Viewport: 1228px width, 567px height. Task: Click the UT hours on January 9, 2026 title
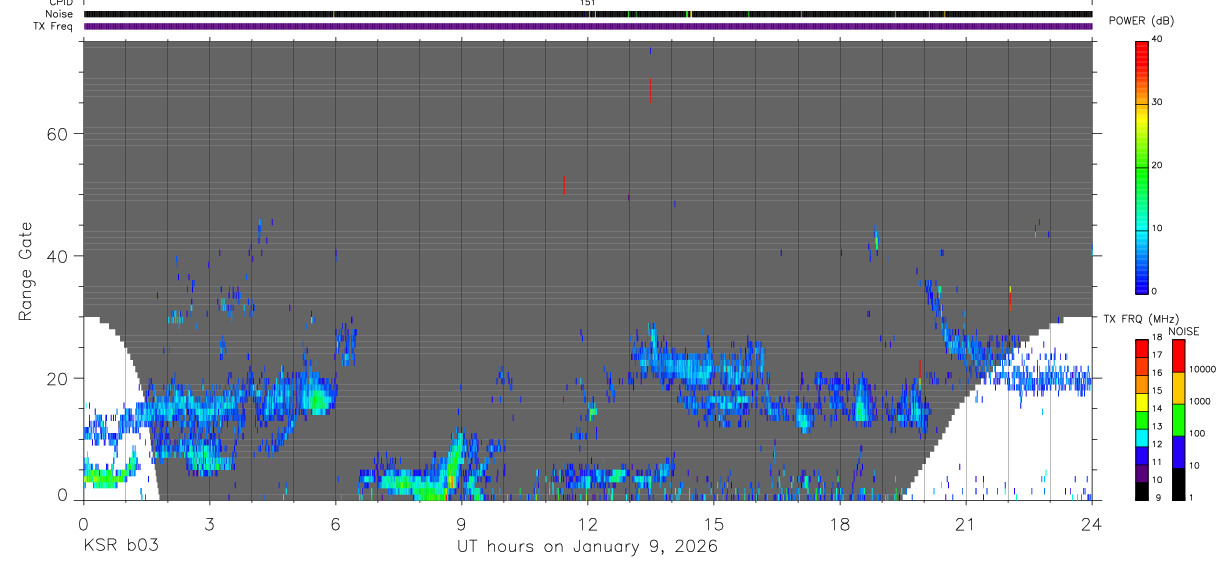[x=587, y=546]
